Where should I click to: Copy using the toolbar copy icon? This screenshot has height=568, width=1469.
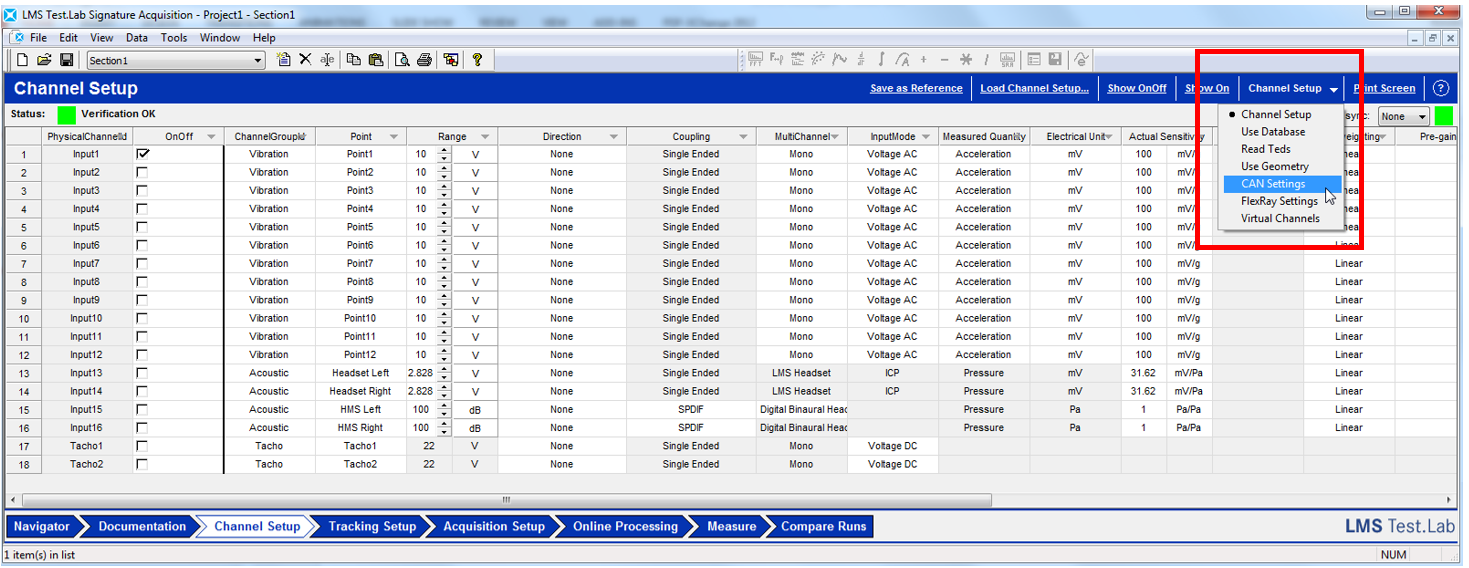click(354, 60)
